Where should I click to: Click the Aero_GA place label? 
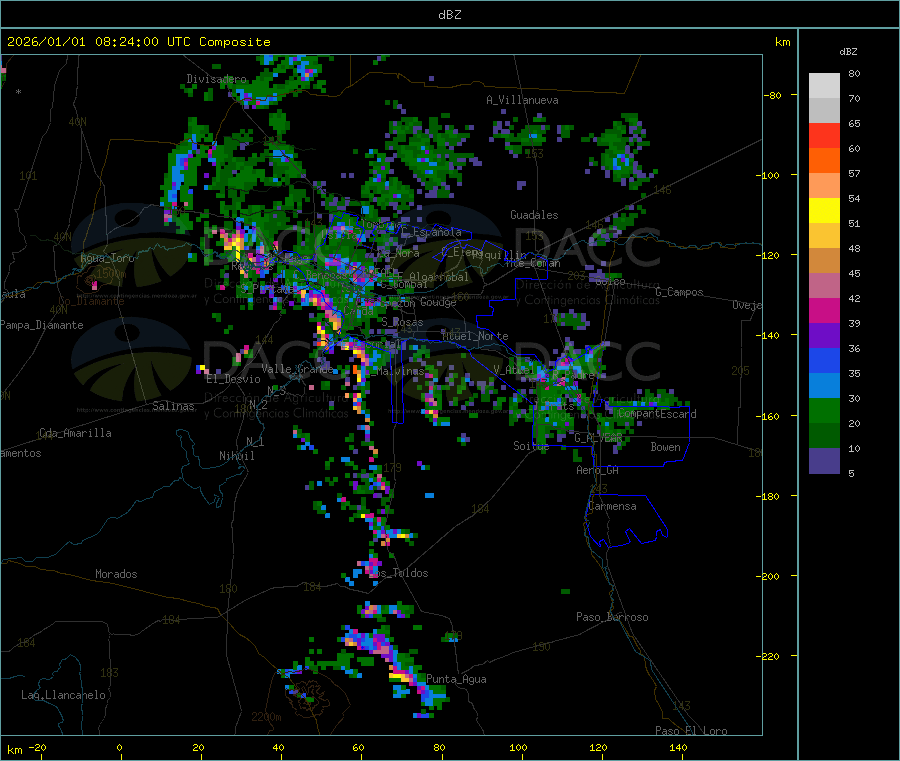(x=597, y=470)
